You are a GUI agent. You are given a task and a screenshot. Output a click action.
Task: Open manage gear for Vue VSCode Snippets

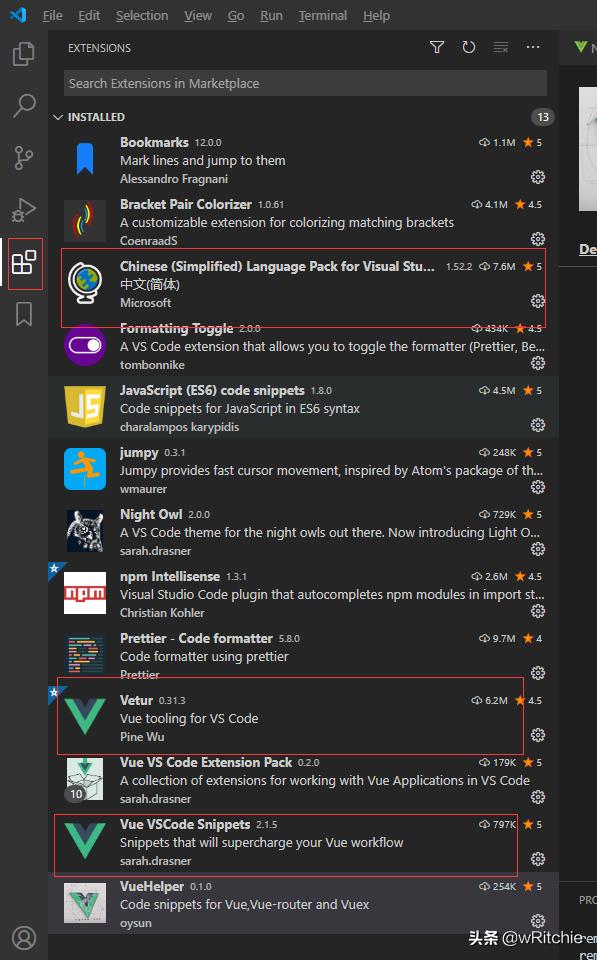coord(538,859)
